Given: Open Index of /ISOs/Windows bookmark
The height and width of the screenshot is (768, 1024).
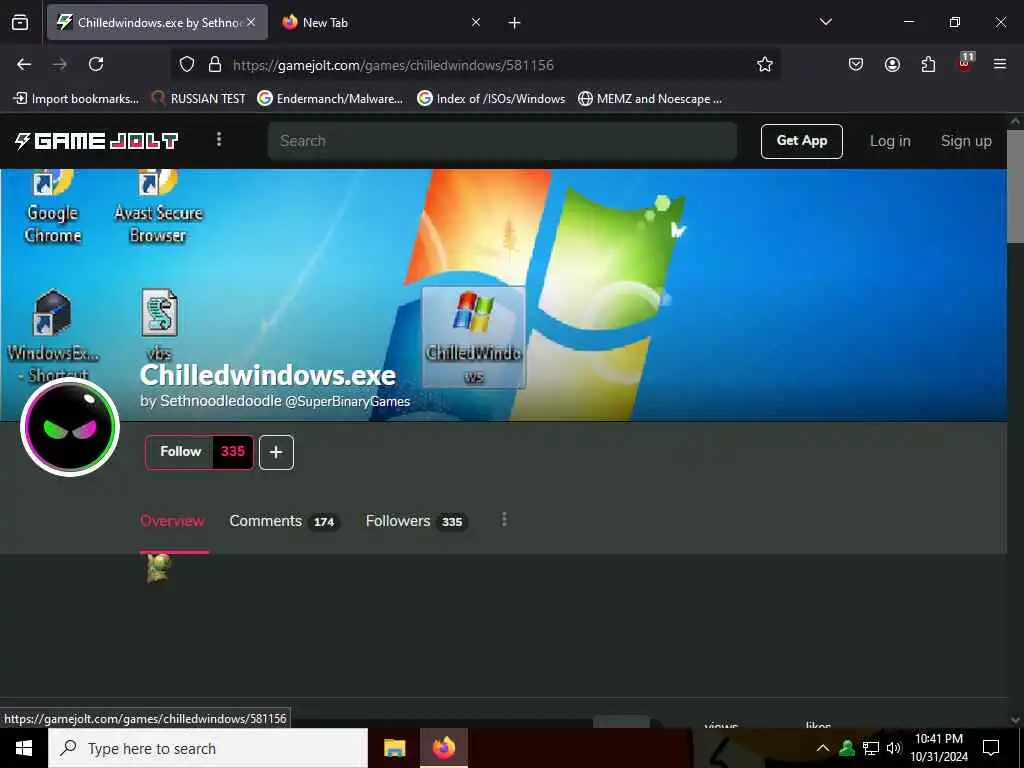Looking at the screenshot, I should 491,99.
